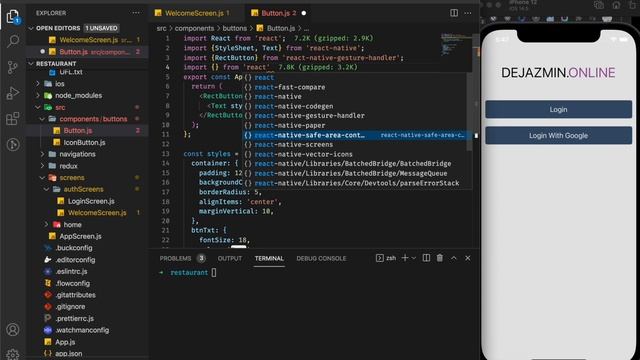Screen dimensions: 640x360
Task: Collapse the Open Editors section
Action: [31, 28]
